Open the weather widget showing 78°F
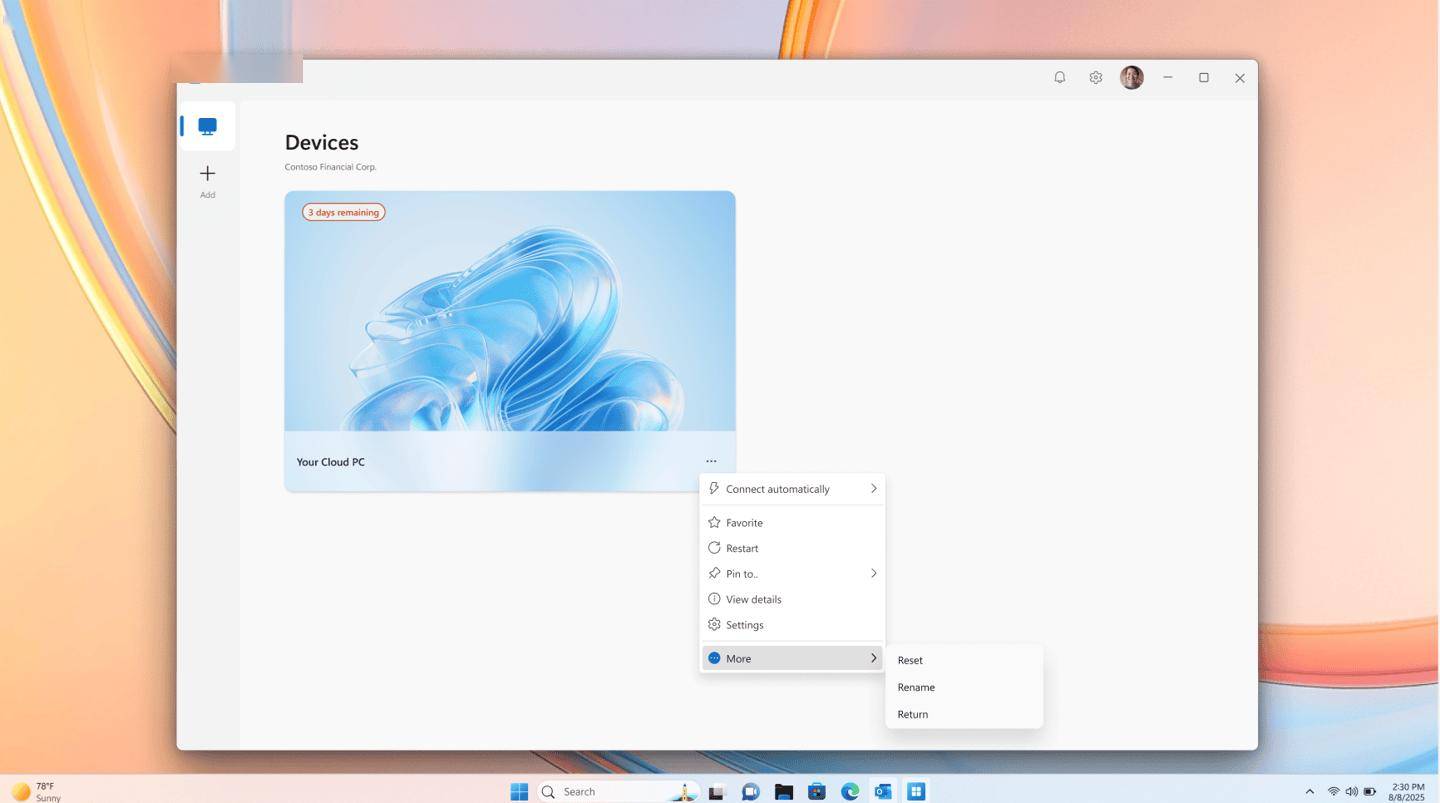 [x=36, y=791]
